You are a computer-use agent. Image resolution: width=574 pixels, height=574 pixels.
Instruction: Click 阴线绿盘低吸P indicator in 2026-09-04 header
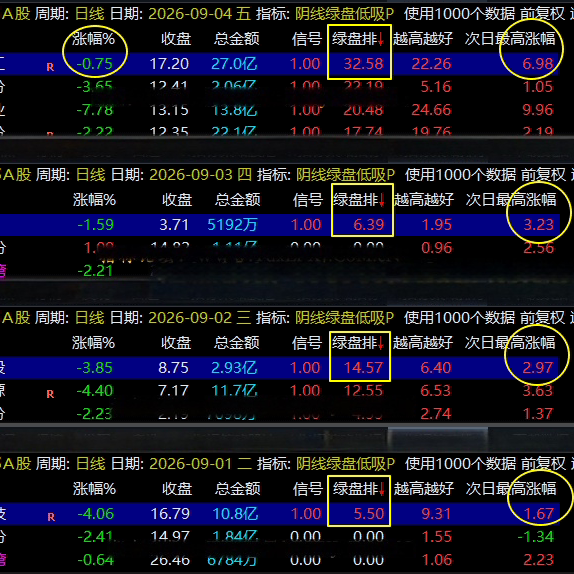pos(344,14)
